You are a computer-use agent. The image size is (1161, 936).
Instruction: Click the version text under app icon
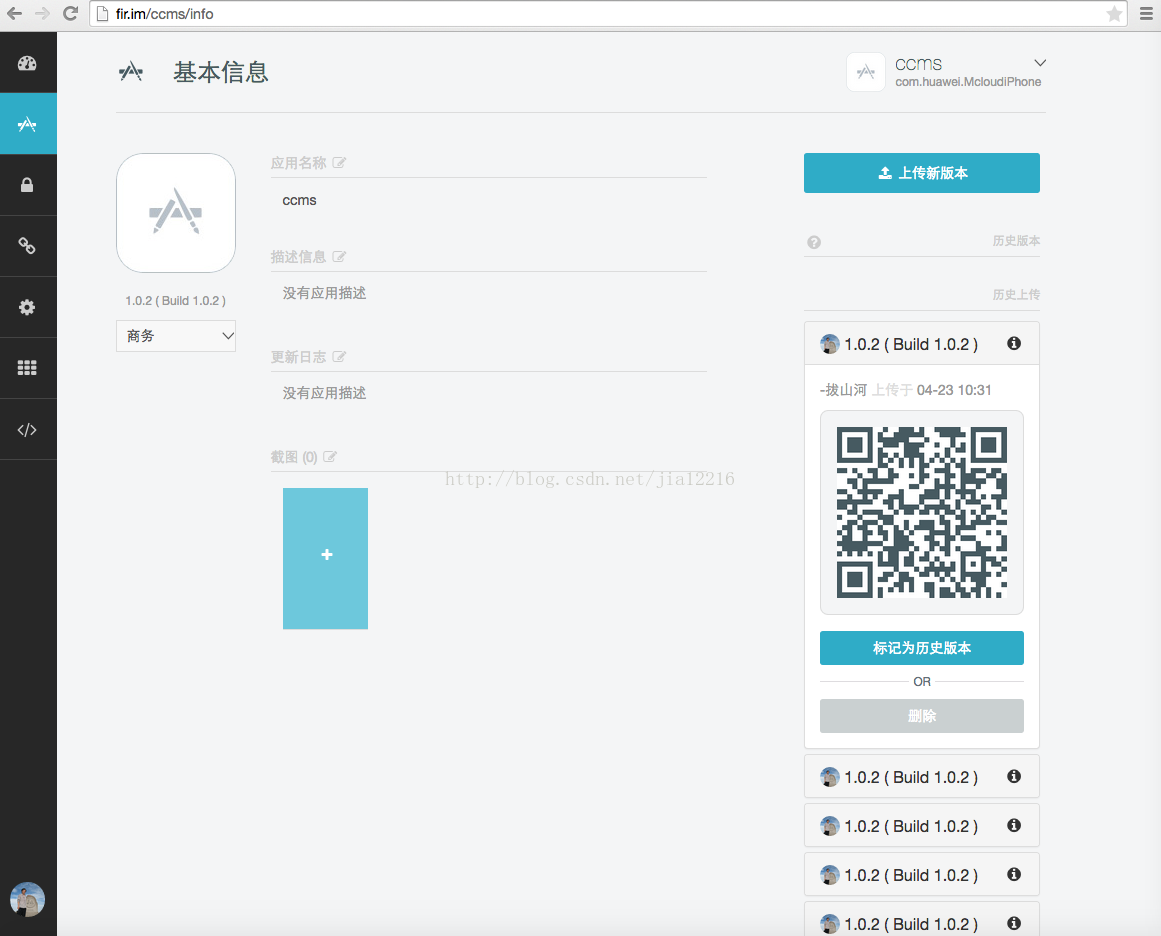(175, 301)
